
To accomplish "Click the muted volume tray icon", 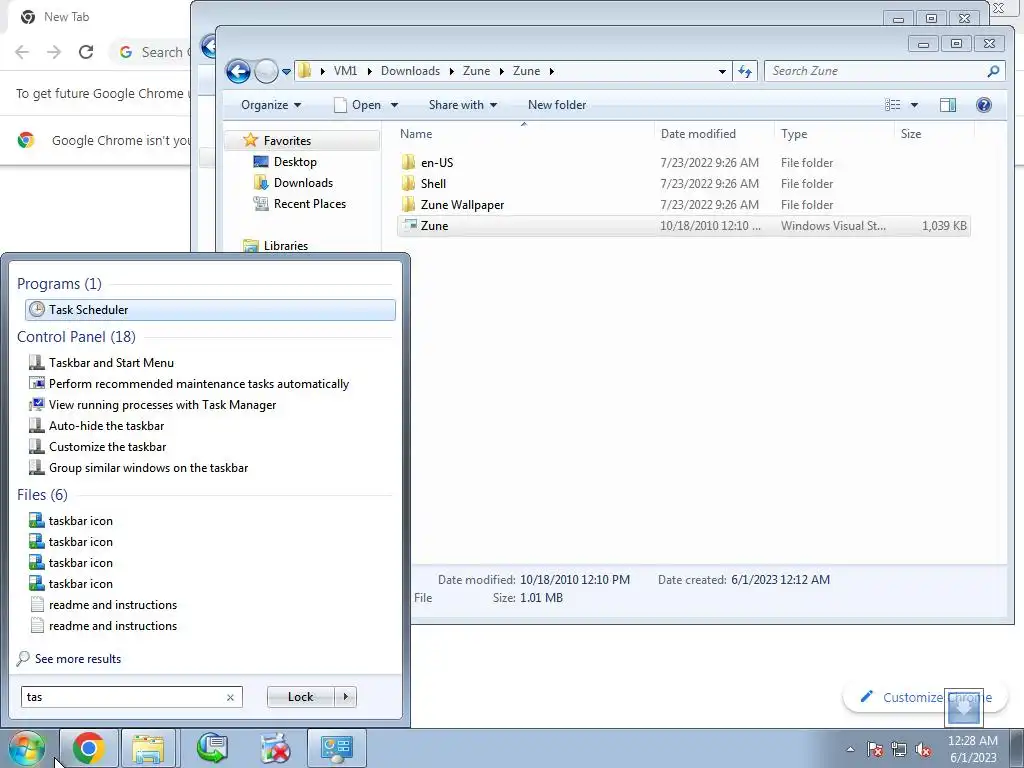I will coord(923,749).
